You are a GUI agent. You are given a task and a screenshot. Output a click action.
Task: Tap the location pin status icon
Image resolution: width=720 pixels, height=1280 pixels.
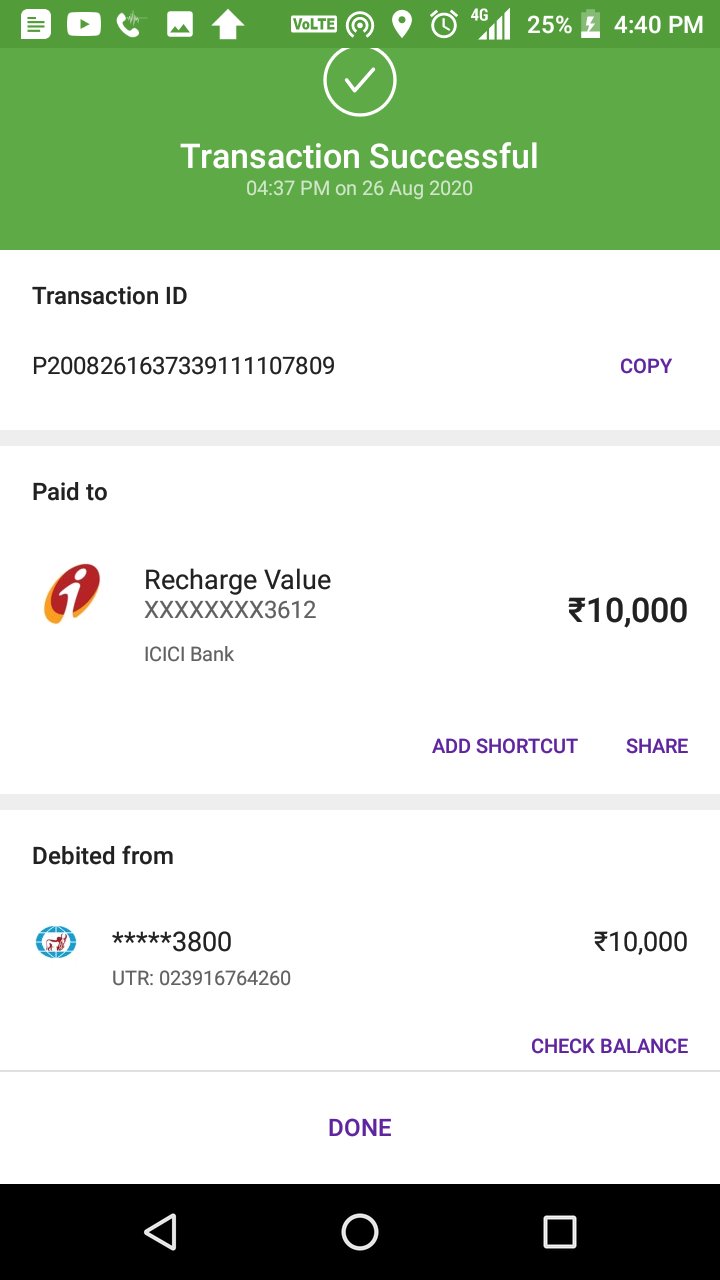pos(402,24)
